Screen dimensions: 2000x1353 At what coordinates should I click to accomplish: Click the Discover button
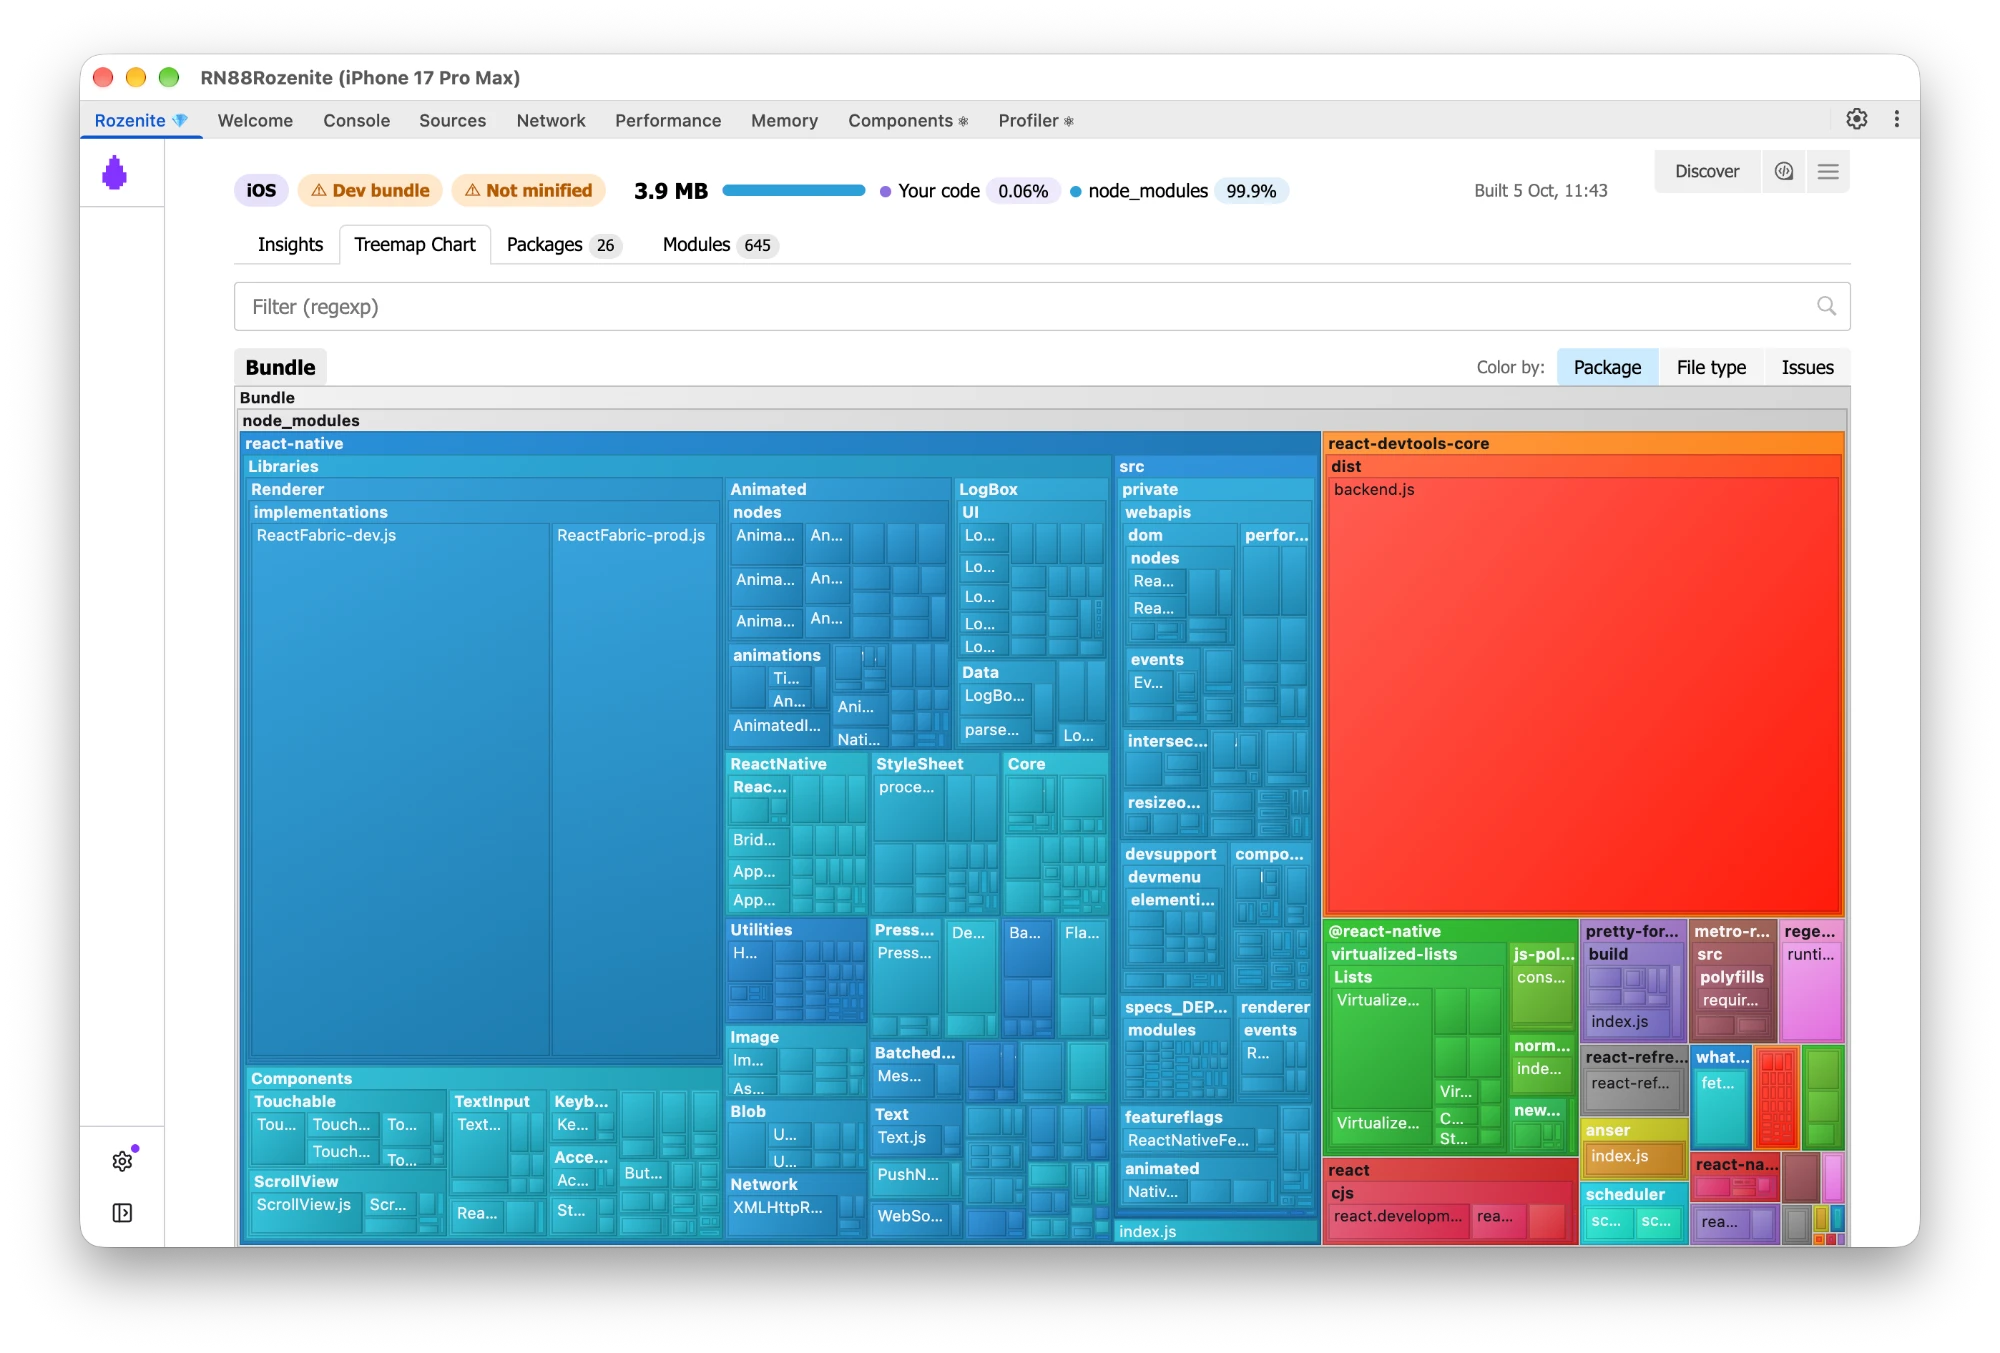click(x=1707, y=171)
